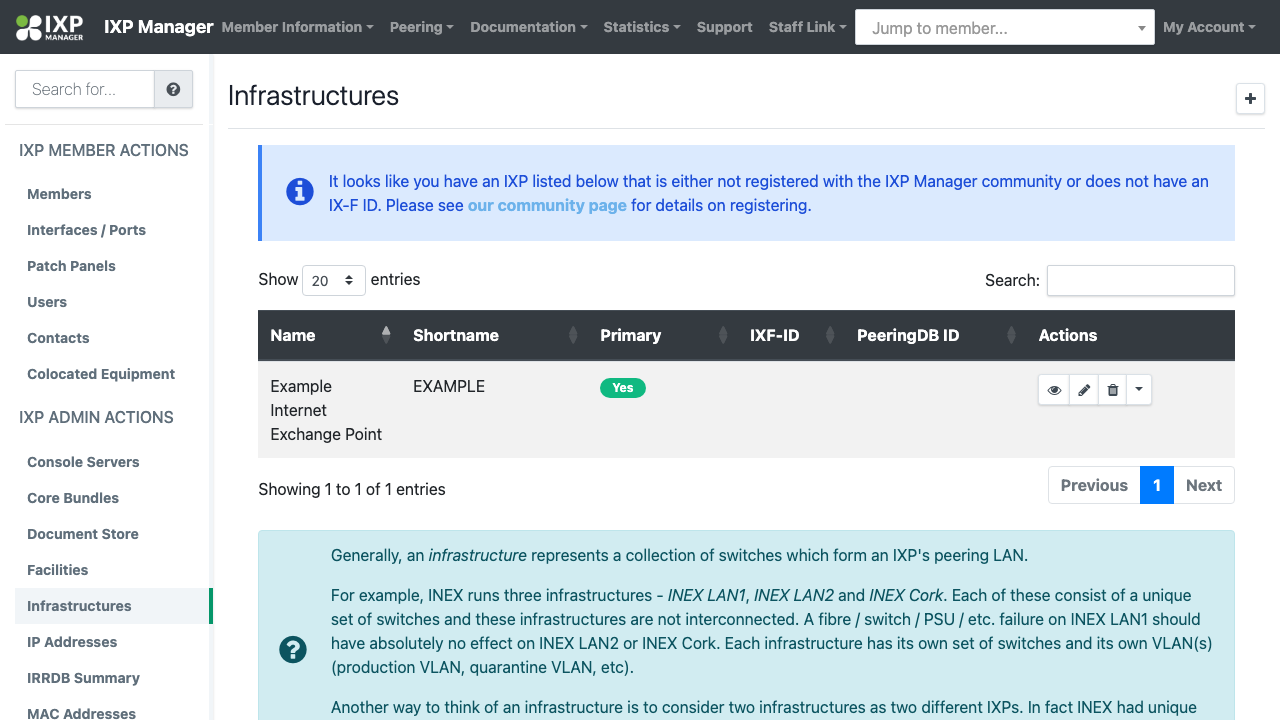This screenshot has width=1280, height=720.
Task: Click the IXP MEMBER ACTIONS heading
Action: [x=104, y=150]
